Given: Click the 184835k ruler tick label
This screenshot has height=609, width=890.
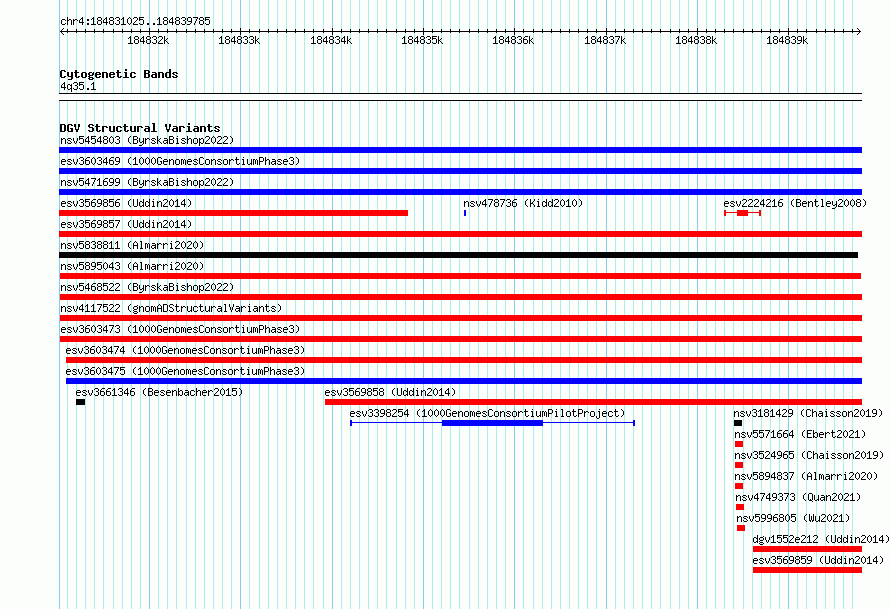Looking at the screenshot, I should click(422, 40).
